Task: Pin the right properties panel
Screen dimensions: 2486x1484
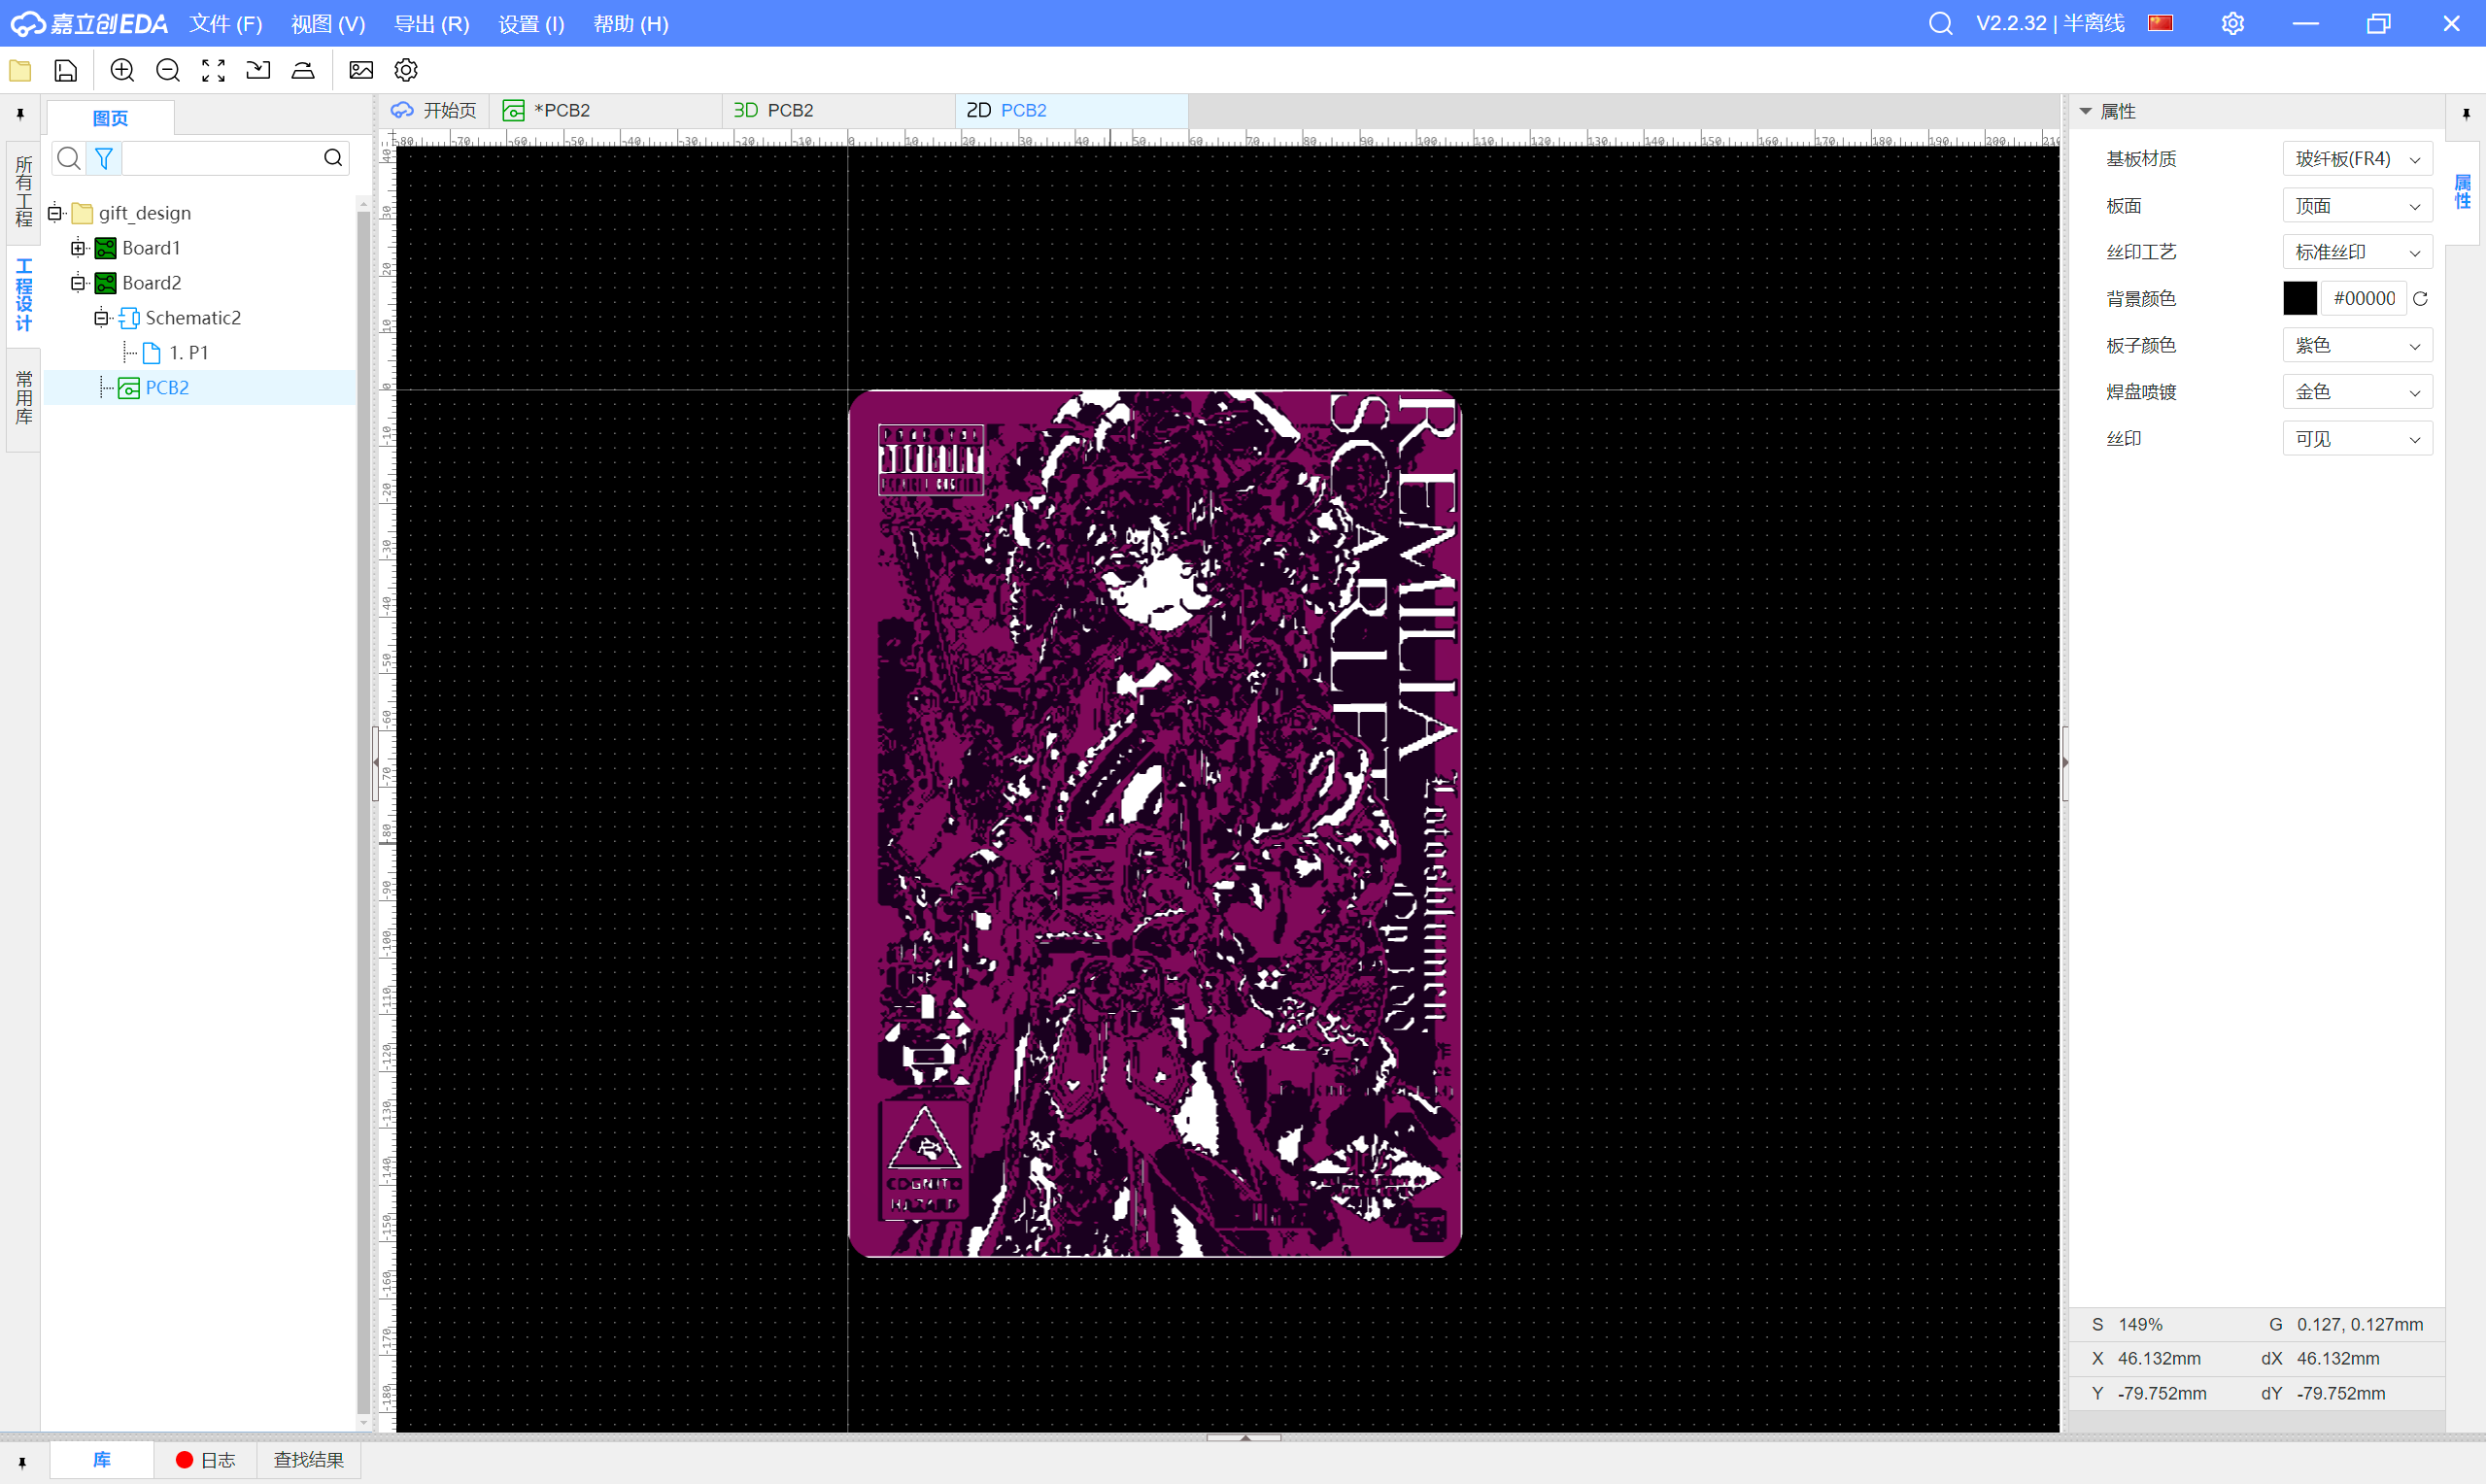Action: click(2466, 115)
